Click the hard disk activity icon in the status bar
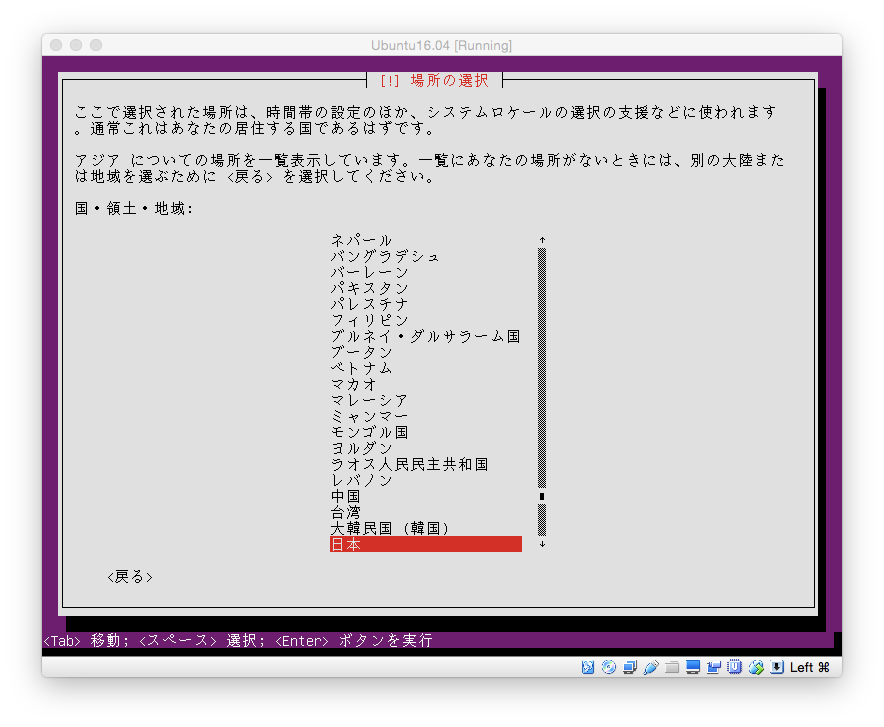This screenshot has height=727, width=884. pyautogui.click(x=588, y=667)
